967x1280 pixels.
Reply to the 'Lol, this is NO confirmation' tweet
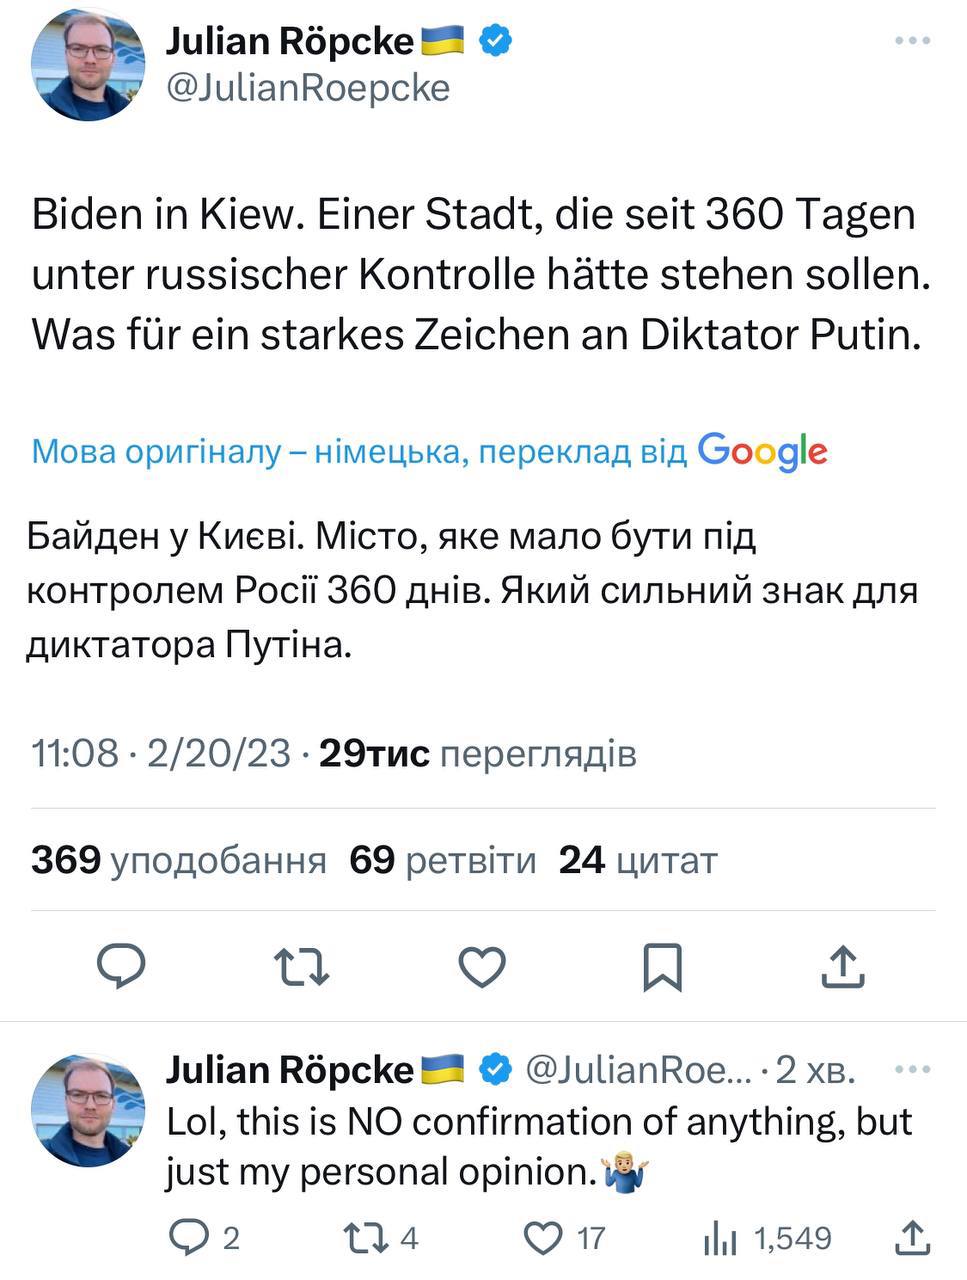click(x=187, y=1239)
